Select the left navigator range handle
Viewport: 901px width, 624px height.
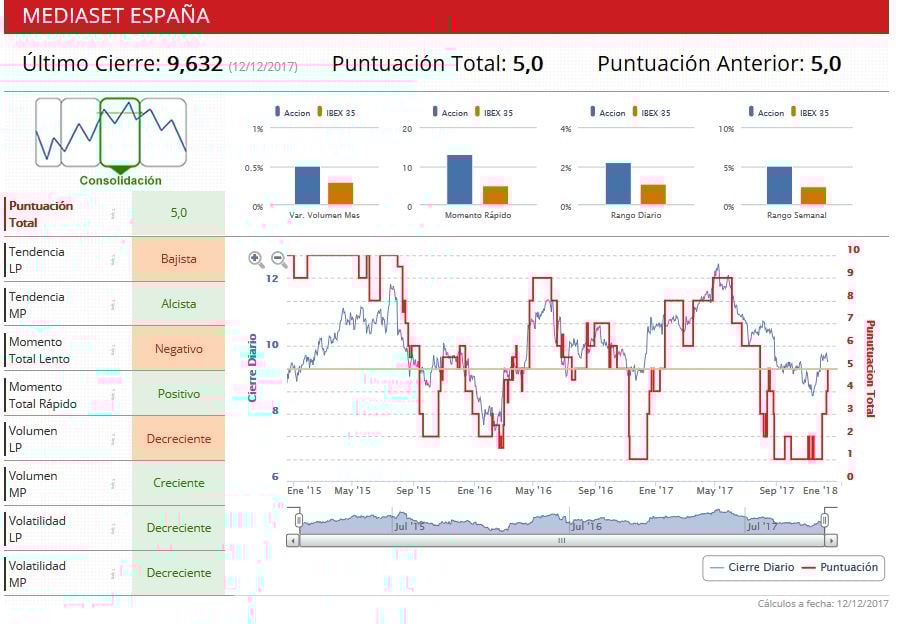[x=299, y=521]
